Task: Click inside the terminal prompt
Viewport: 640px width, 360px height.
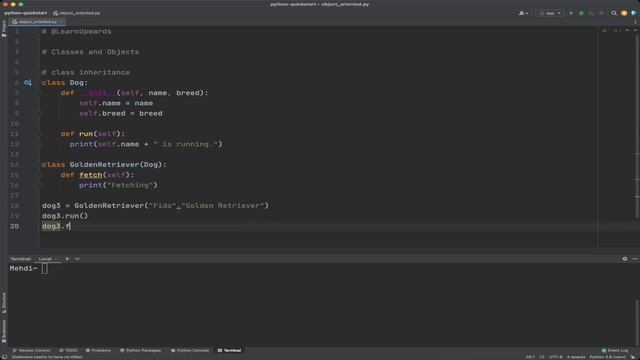Action: pyautogui.click(x=44, y=269)
